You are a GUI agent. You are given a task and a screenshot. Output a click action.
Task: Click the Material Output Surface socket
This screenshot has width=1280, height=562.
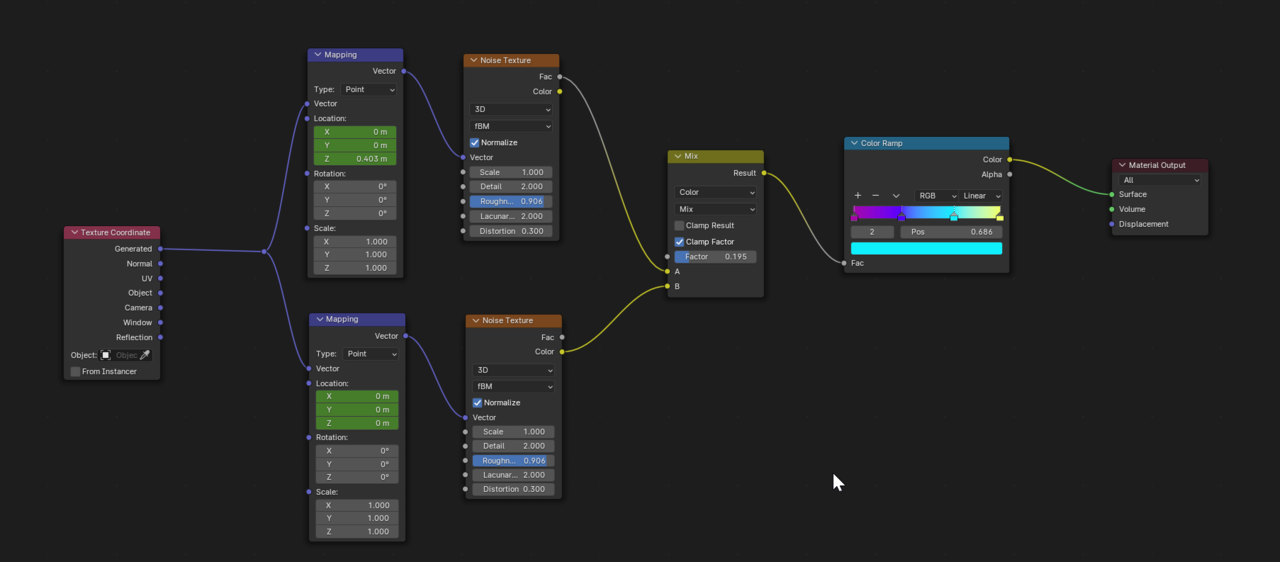(x=1112, y=194)
